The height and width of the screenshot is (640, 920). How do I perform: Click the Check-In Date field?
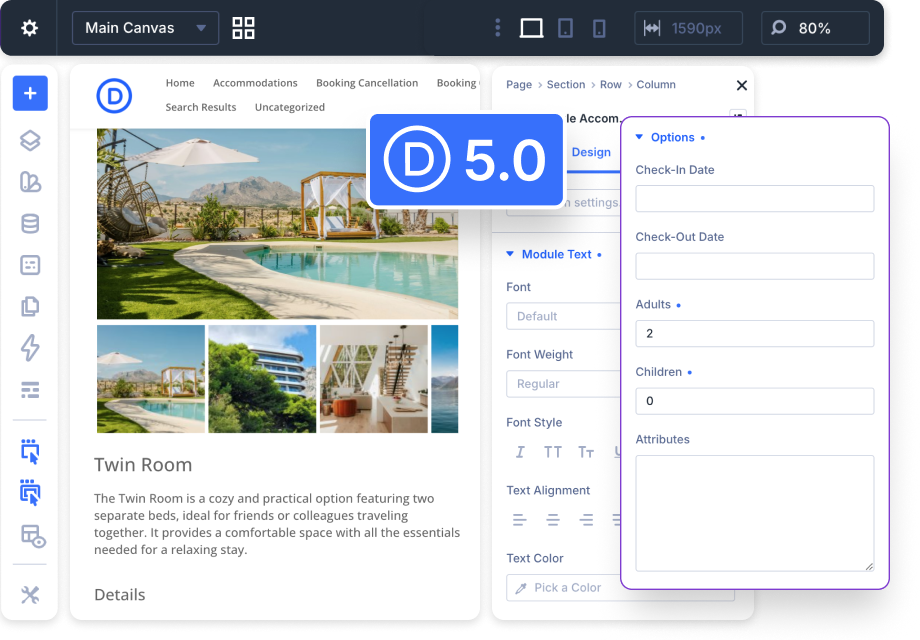click(x=755, y=199)
